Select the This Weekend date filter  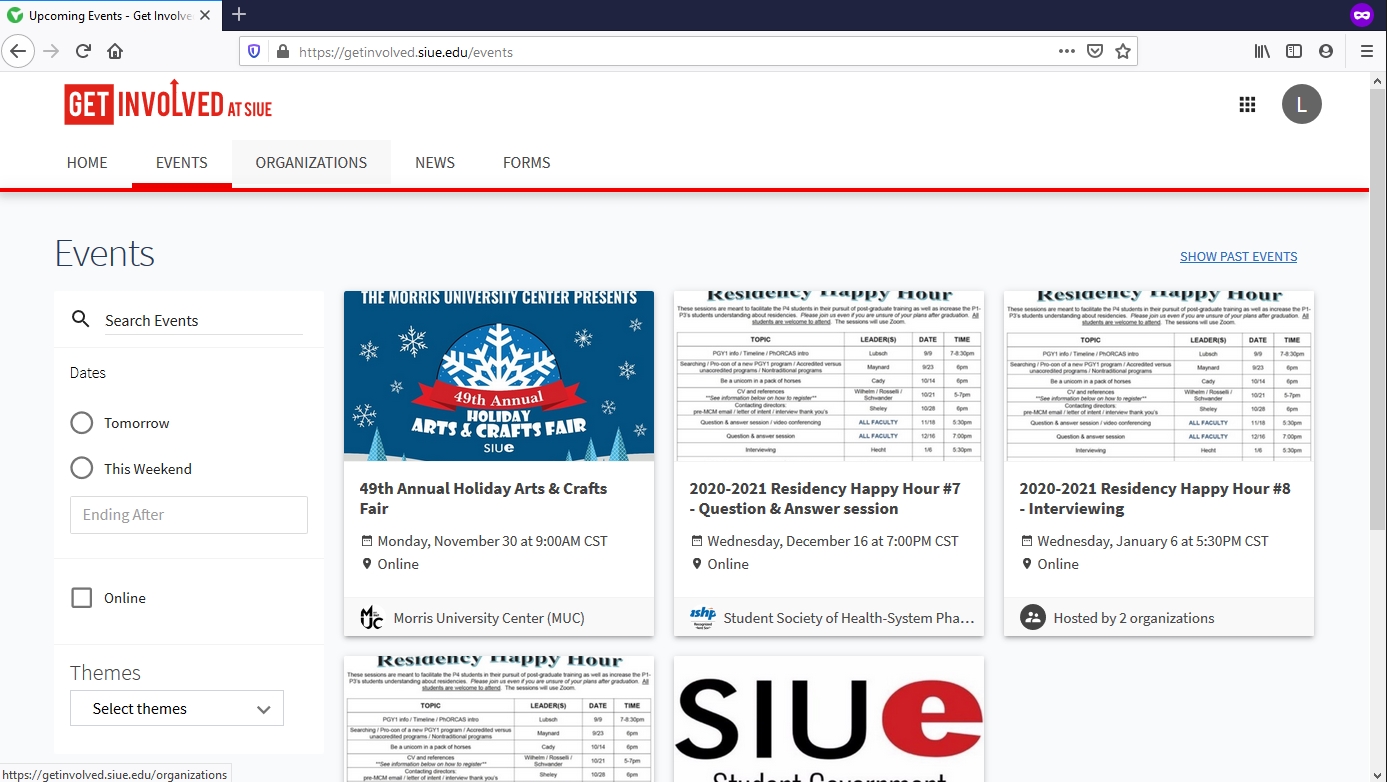tap(82, 468)
